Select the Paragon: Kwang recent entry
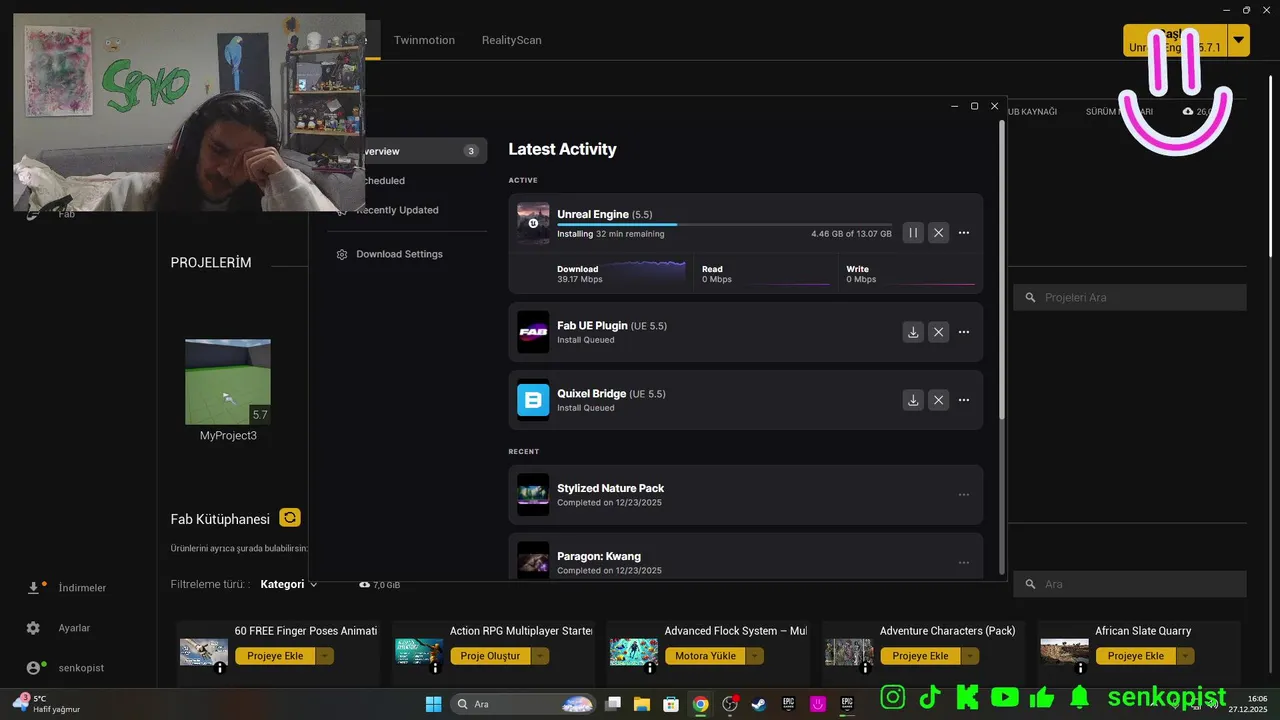 (x=745, y=558)
